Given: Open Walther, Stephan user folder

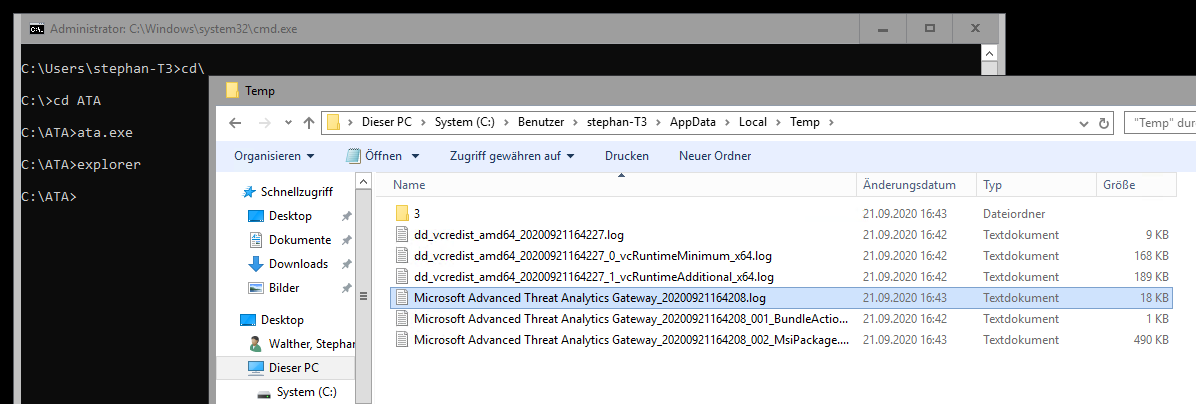Looking at the screenshot, I should click(311, 344).
